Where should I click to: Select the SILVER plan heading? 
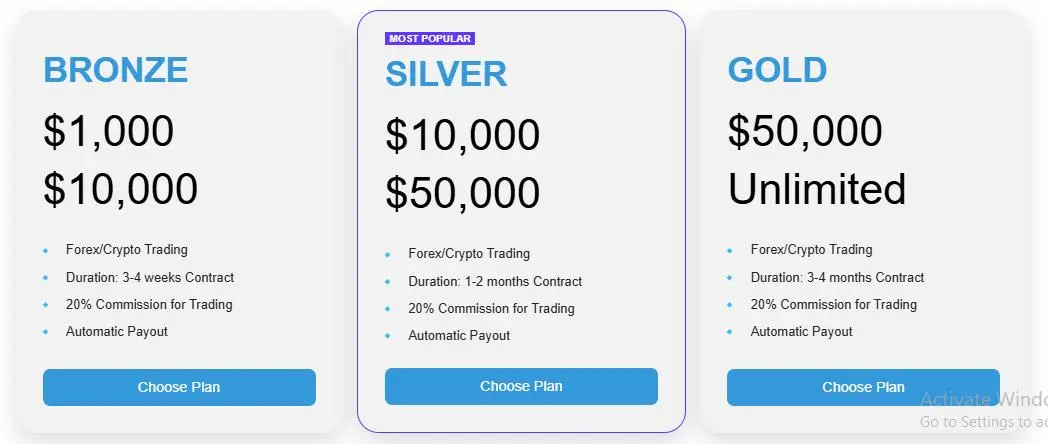tap(446, 74)
